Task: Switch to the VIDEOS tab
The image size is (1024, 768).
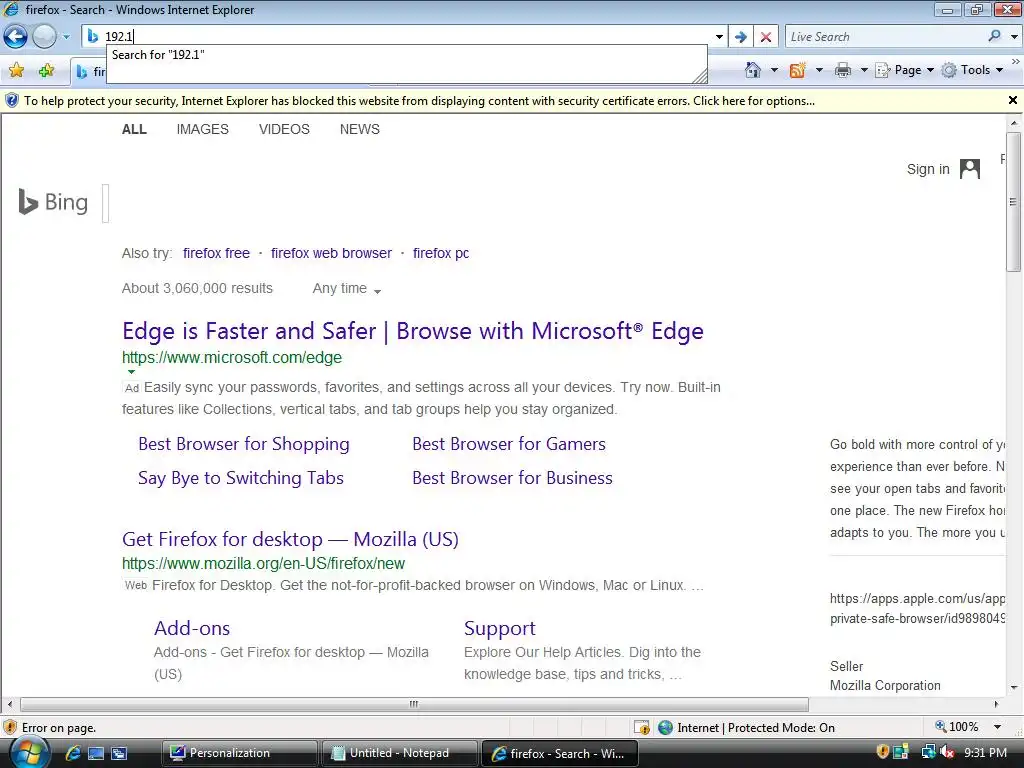Action: pos(284,129)
